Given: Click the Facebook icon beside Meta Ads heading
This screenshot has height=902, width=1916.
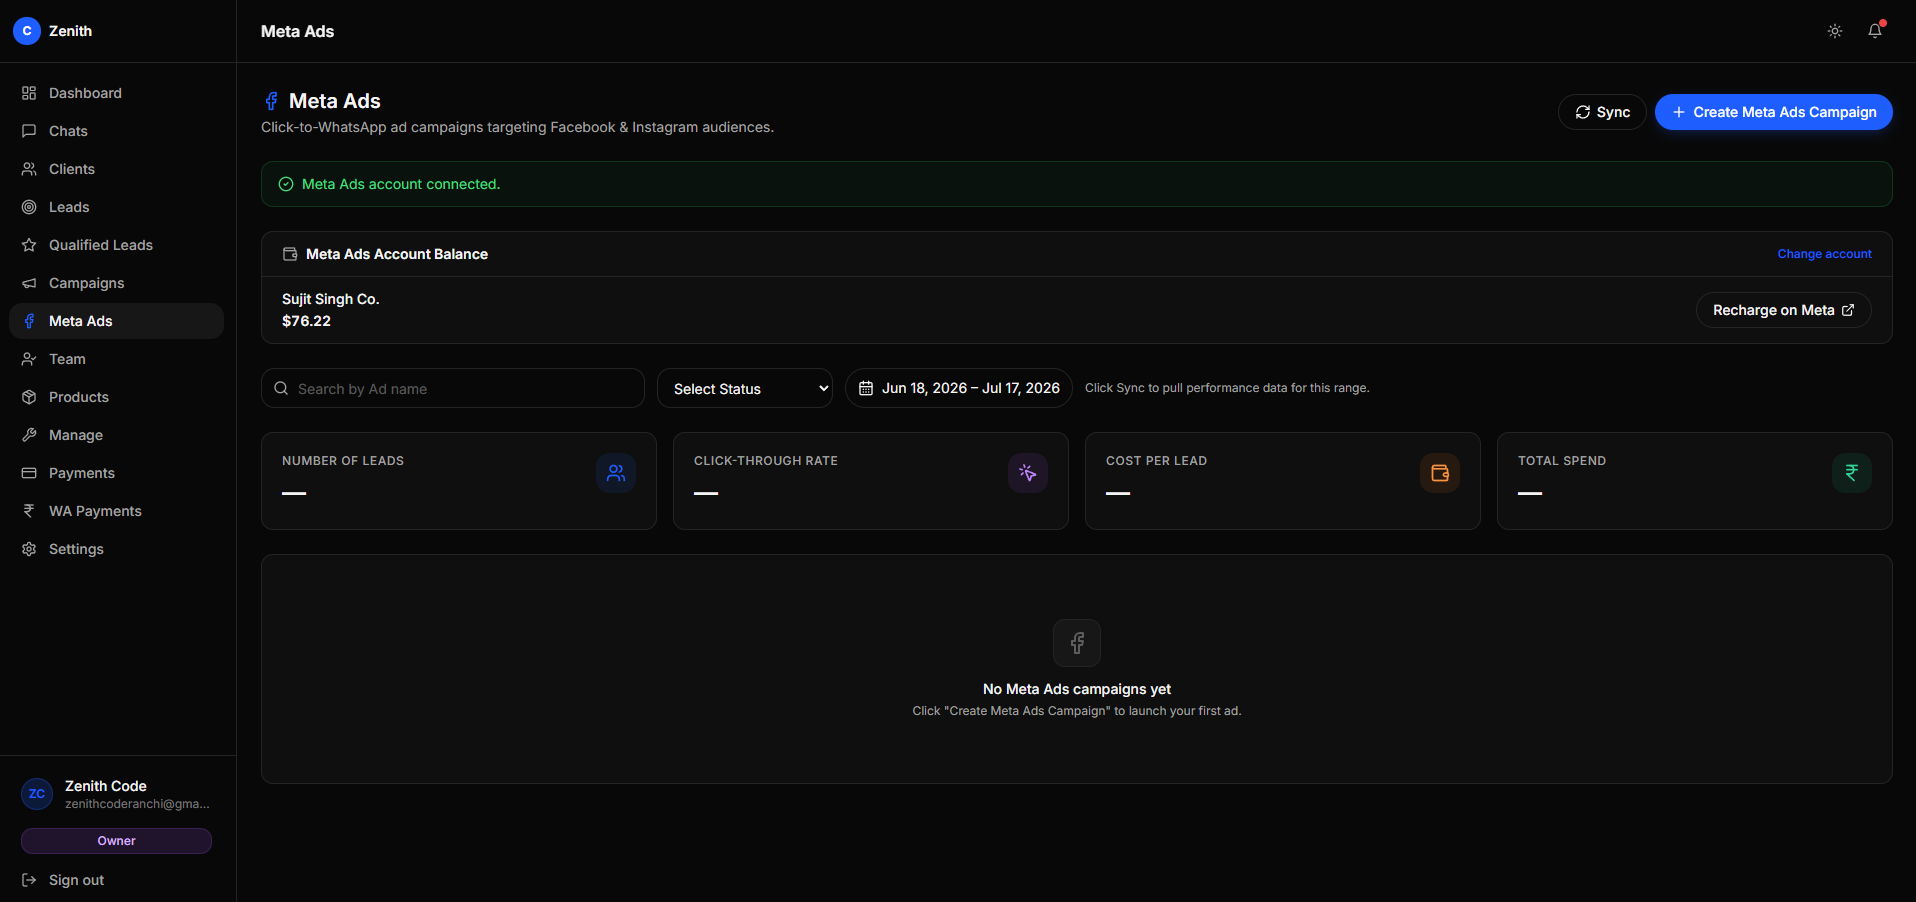Looking at the screenshot, I should pos(271,101).
